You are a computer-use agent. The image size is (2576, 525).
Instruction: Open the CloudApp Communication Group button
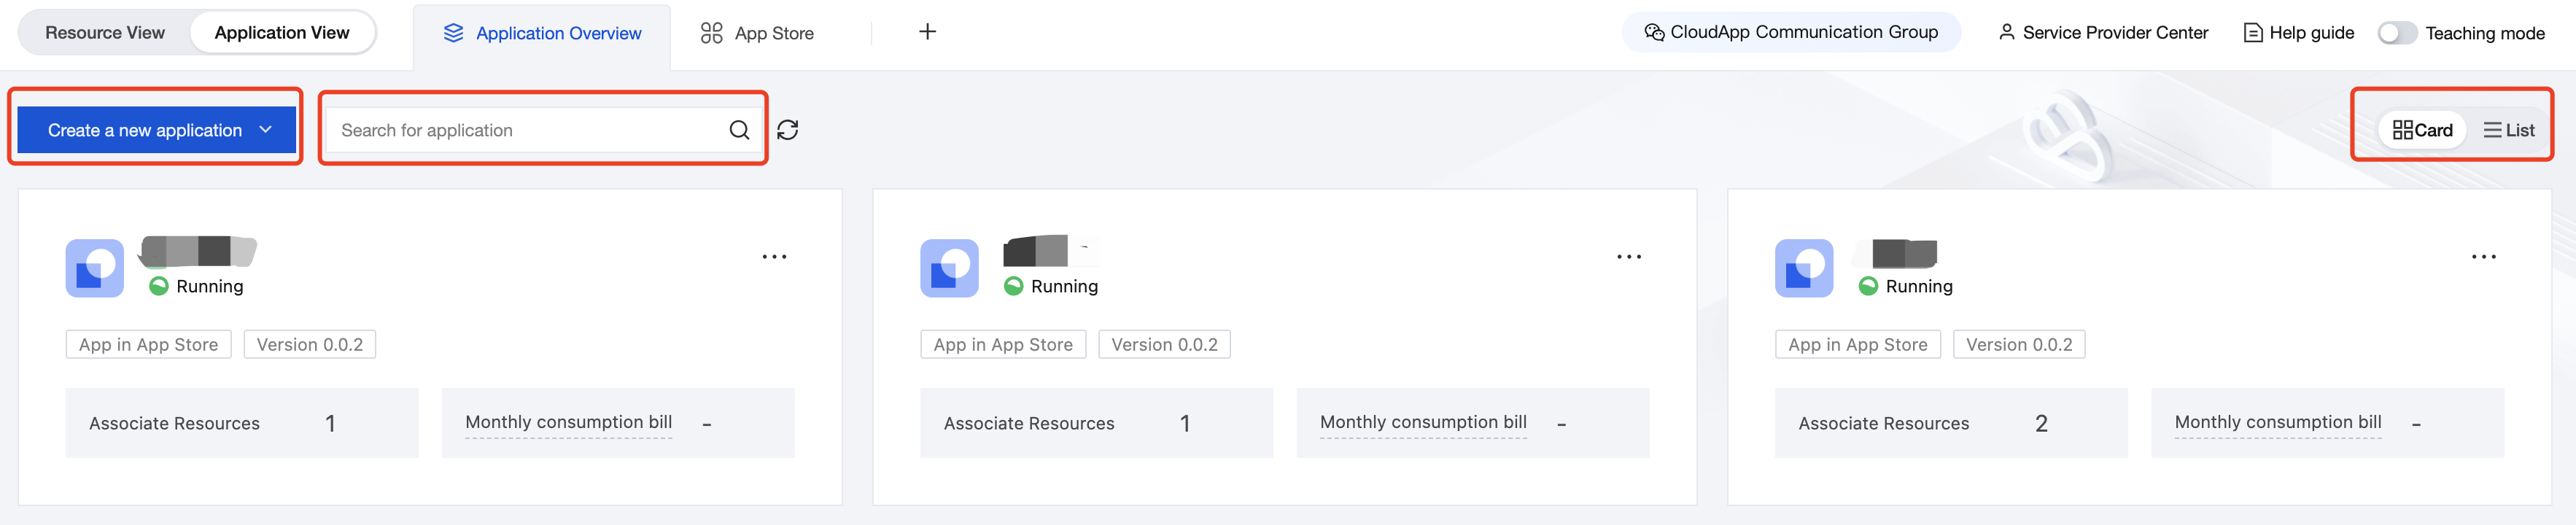1791,32
